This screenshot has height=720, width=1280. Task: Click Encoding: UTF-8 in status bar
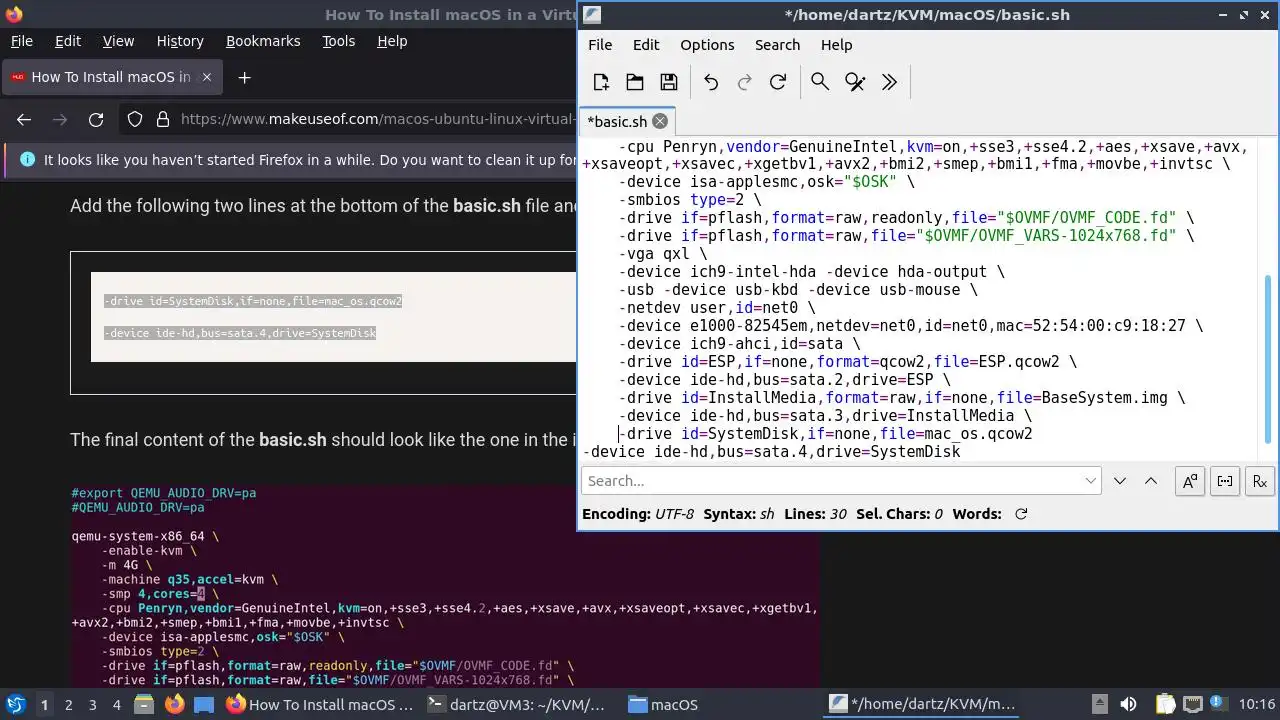pos(637,514)
